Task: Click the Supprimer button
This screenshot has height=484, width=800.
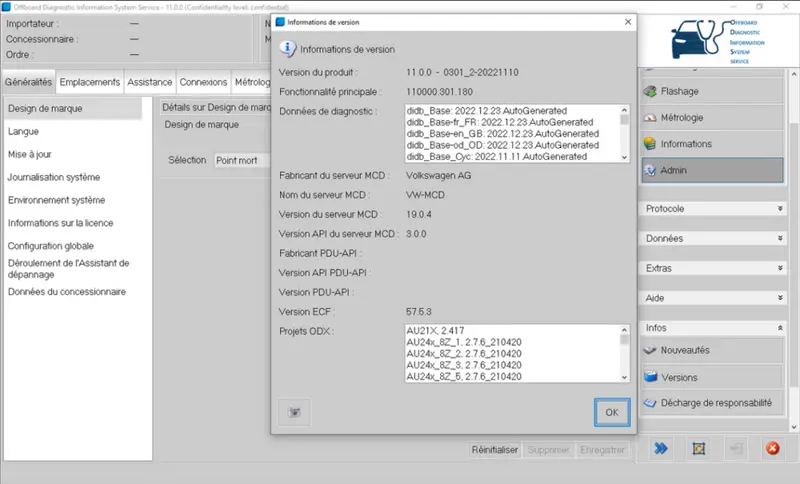Action: [x=548, y=450]
